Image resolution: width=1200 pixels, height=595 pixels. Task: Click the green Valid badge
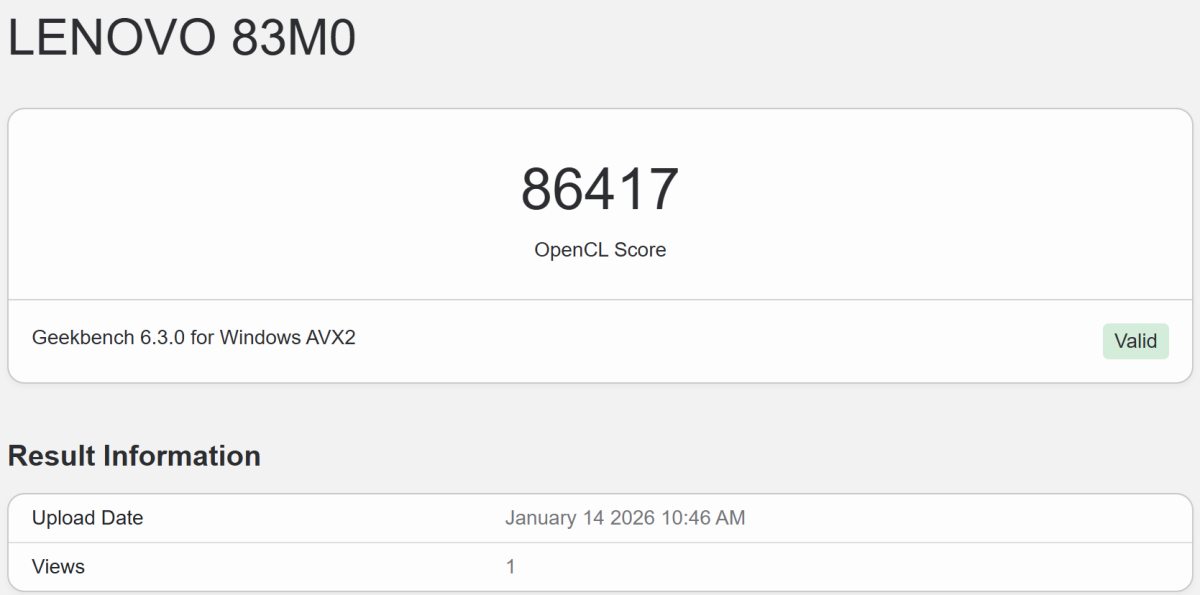coord(1135,341)
